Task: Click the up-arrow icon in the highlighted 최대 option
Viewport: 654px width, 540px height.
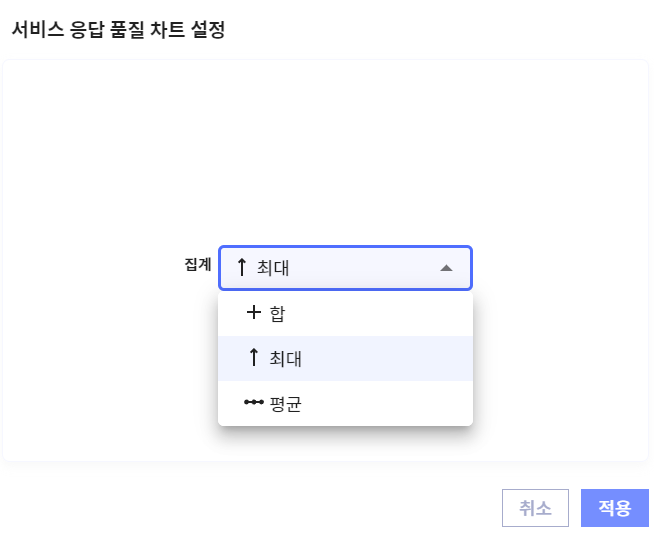Action: (x=253, y=358)
